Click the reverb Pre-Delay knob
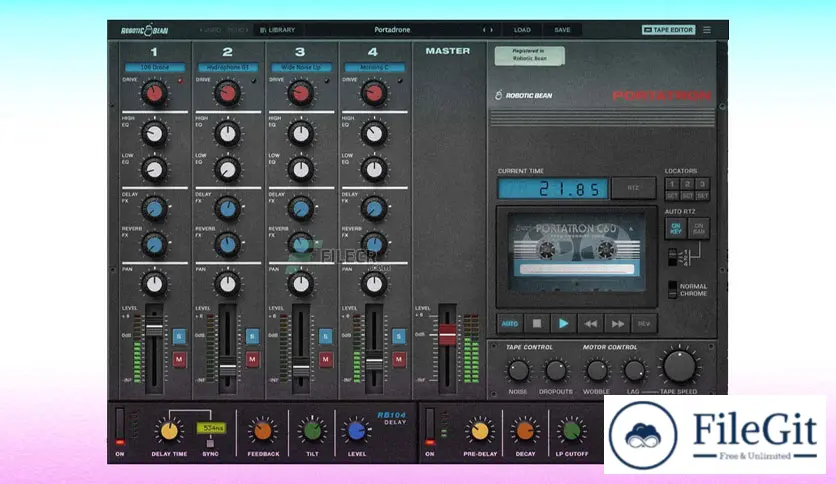The image size is (836, 484). (x=480, y=431)
